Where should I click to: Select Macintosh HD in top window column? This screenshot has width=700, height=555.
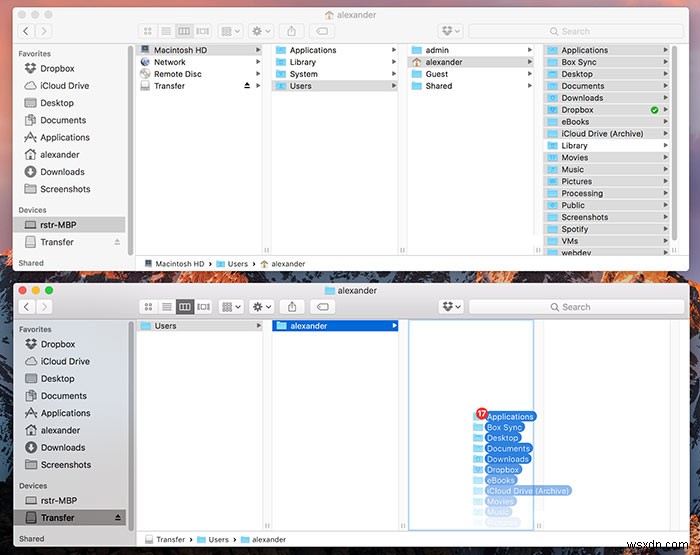click(200, 50)
